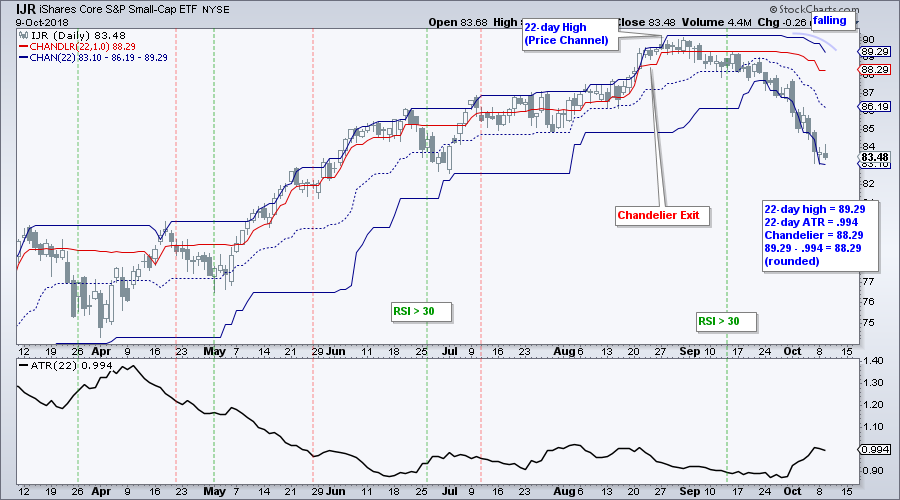
Task: Click Sep on the price panel date axis
Action: tap(689, 351)
